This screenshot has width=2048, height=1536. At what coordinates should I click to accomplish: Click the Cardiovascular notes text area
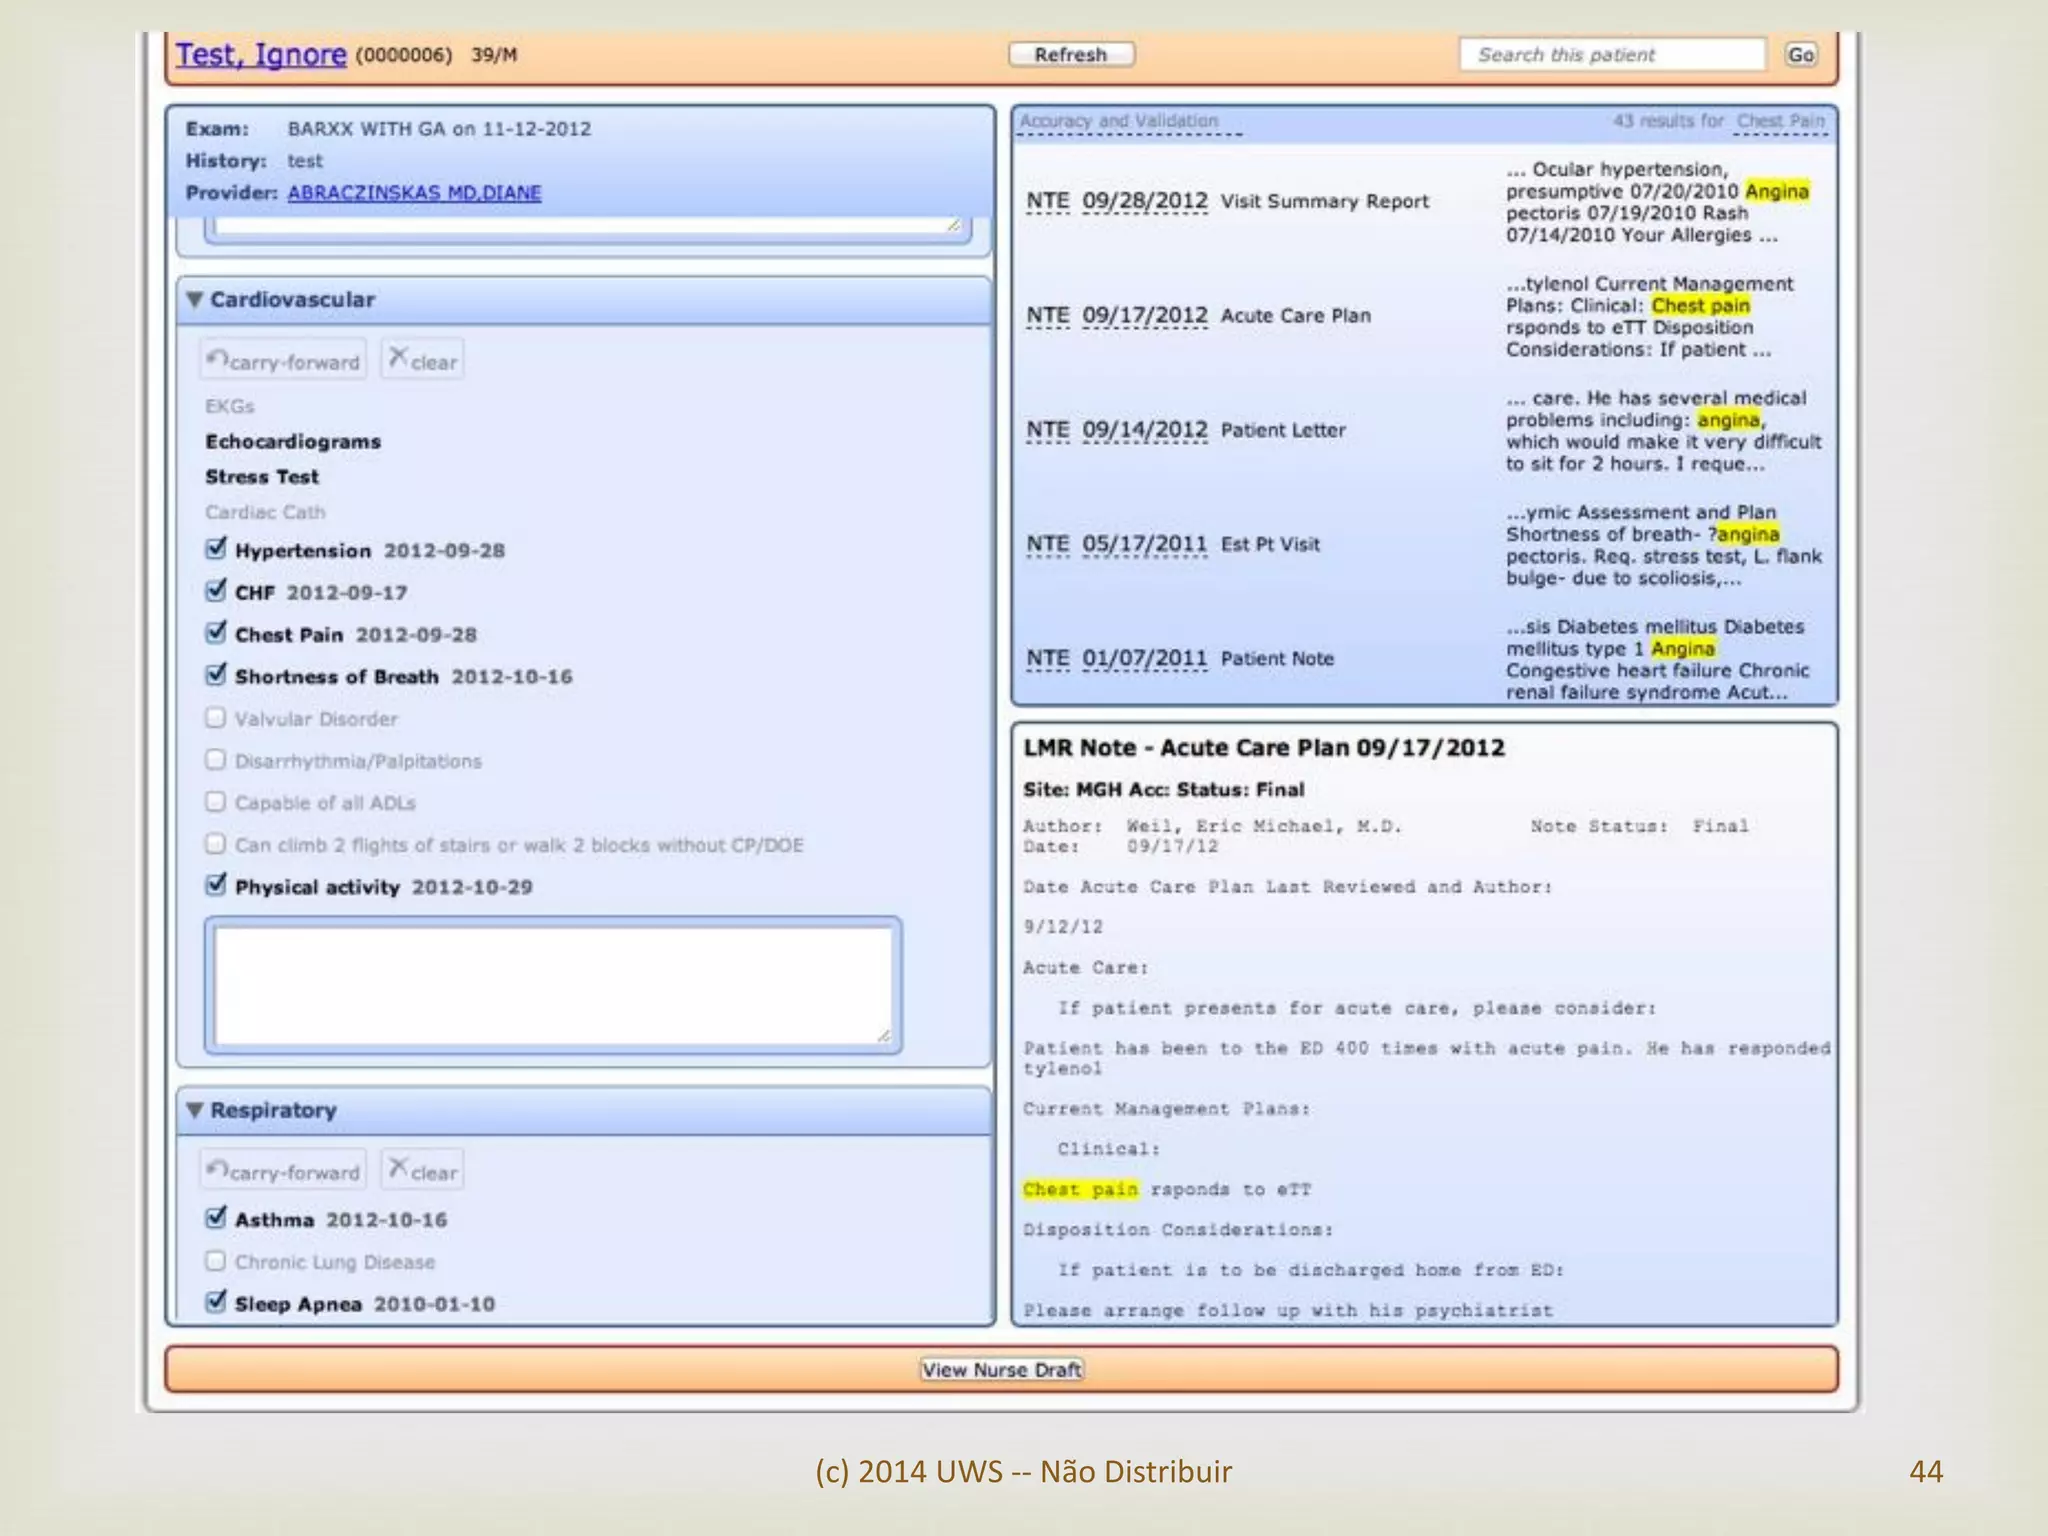[x=553, y=985]
